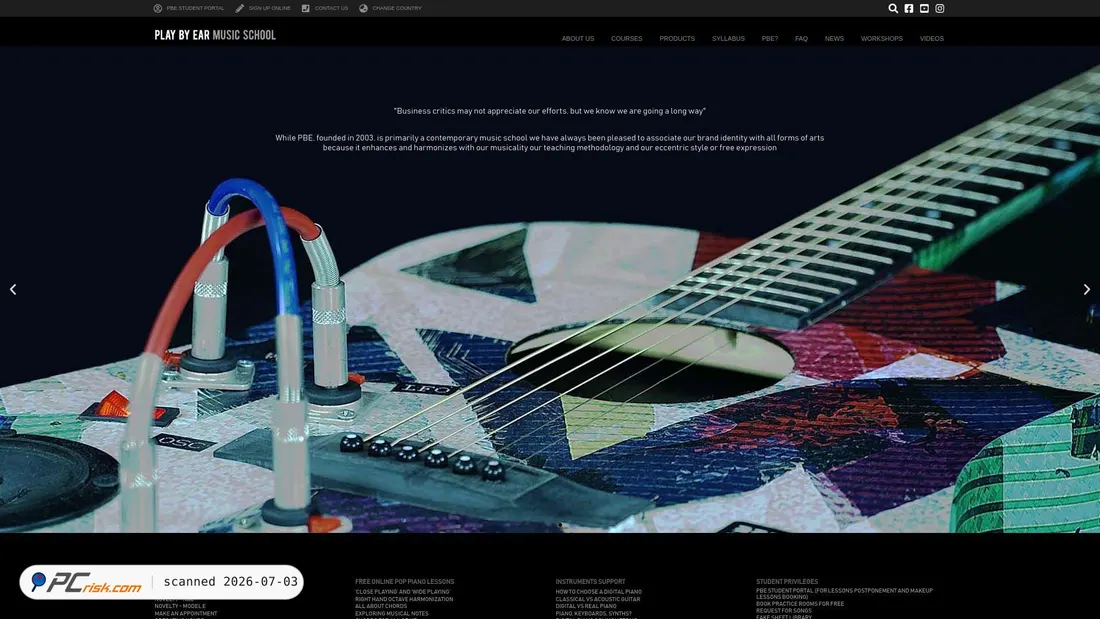
Task: Open Make an Appointment footer link
Action: pyautogui.click(x=186, y=613)
